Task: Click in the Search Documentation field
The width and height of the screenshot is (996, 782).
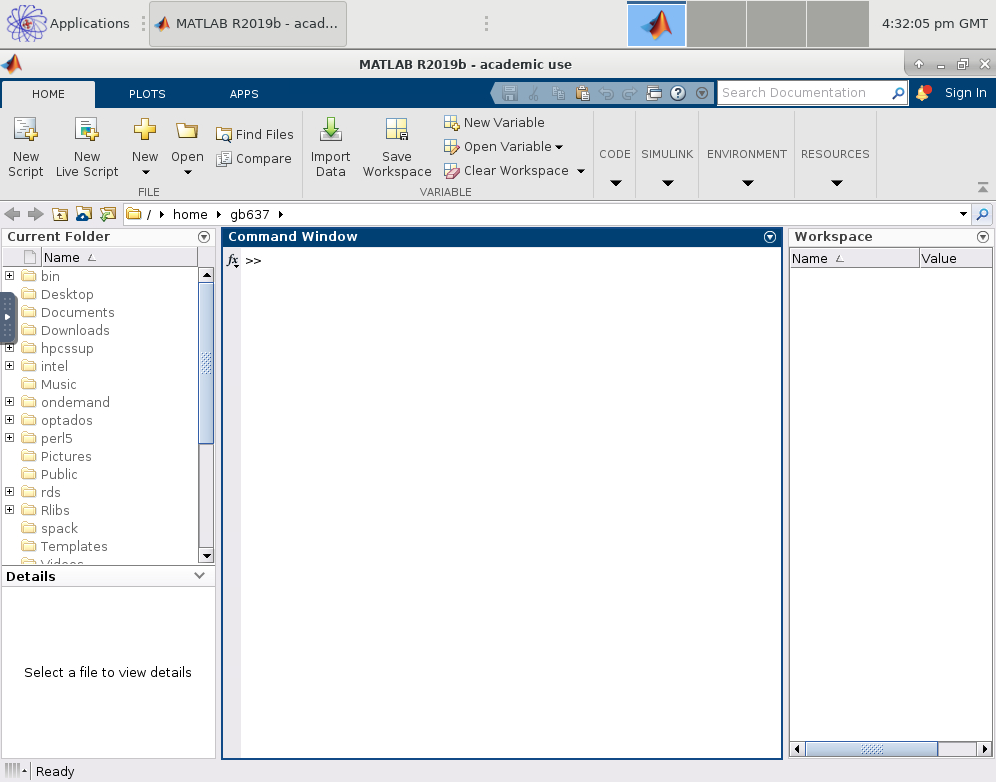Action: coord(800,93)
